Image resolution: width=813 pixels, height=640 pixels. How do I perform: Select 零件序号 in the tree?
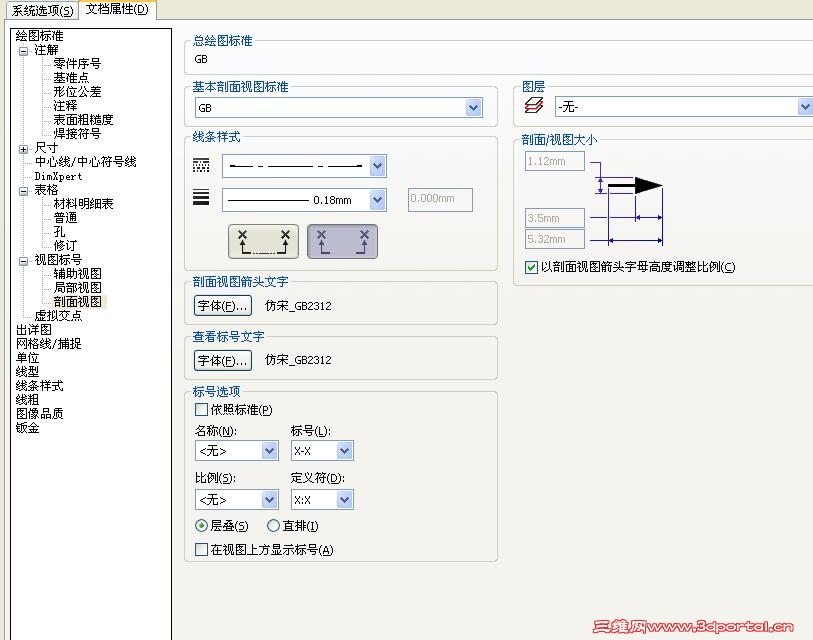pos(77,64)
